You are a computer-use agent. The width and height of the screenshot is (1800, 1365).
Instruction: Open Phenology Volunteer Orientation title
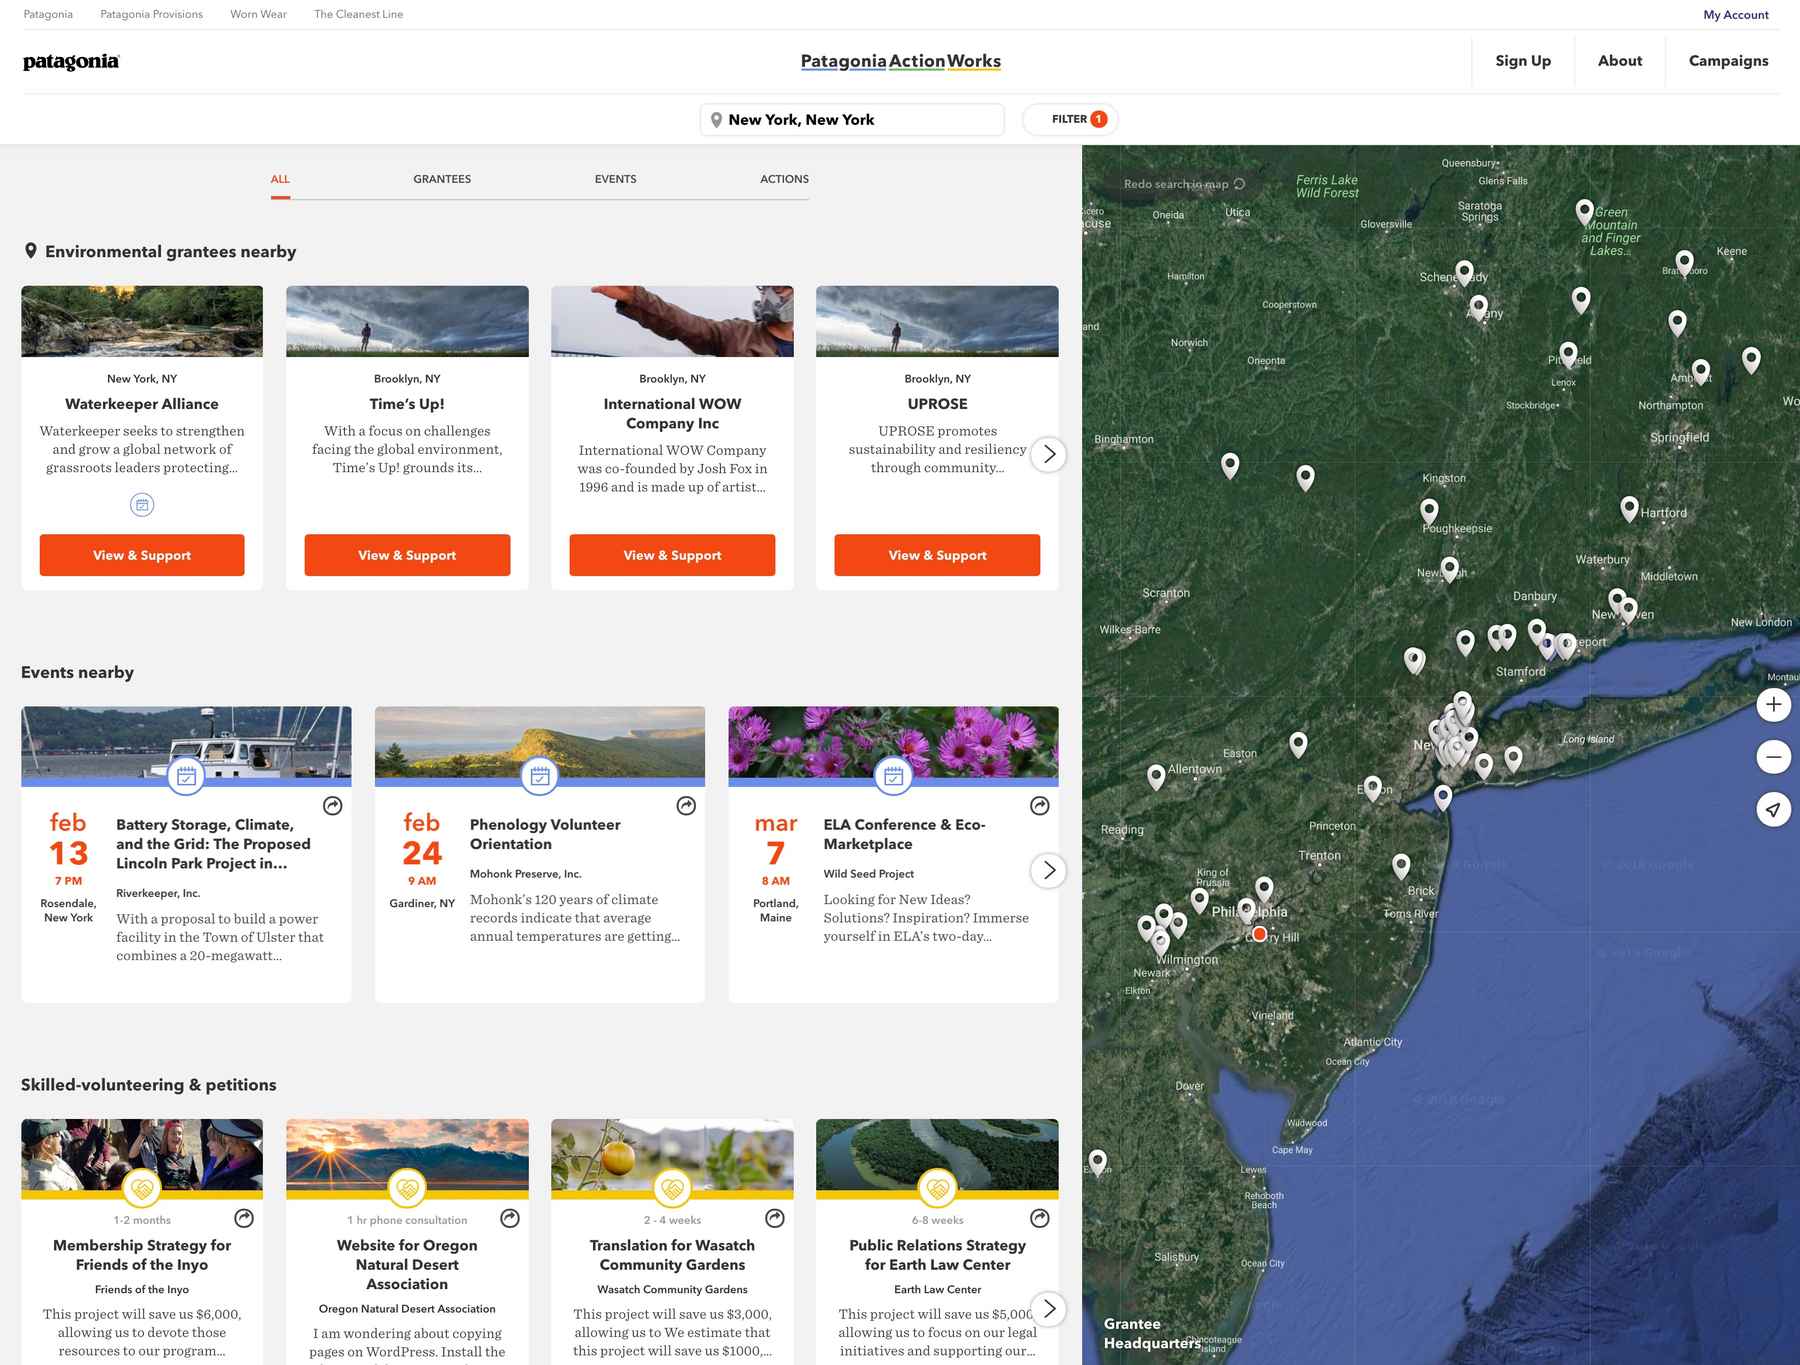(545, 834)
